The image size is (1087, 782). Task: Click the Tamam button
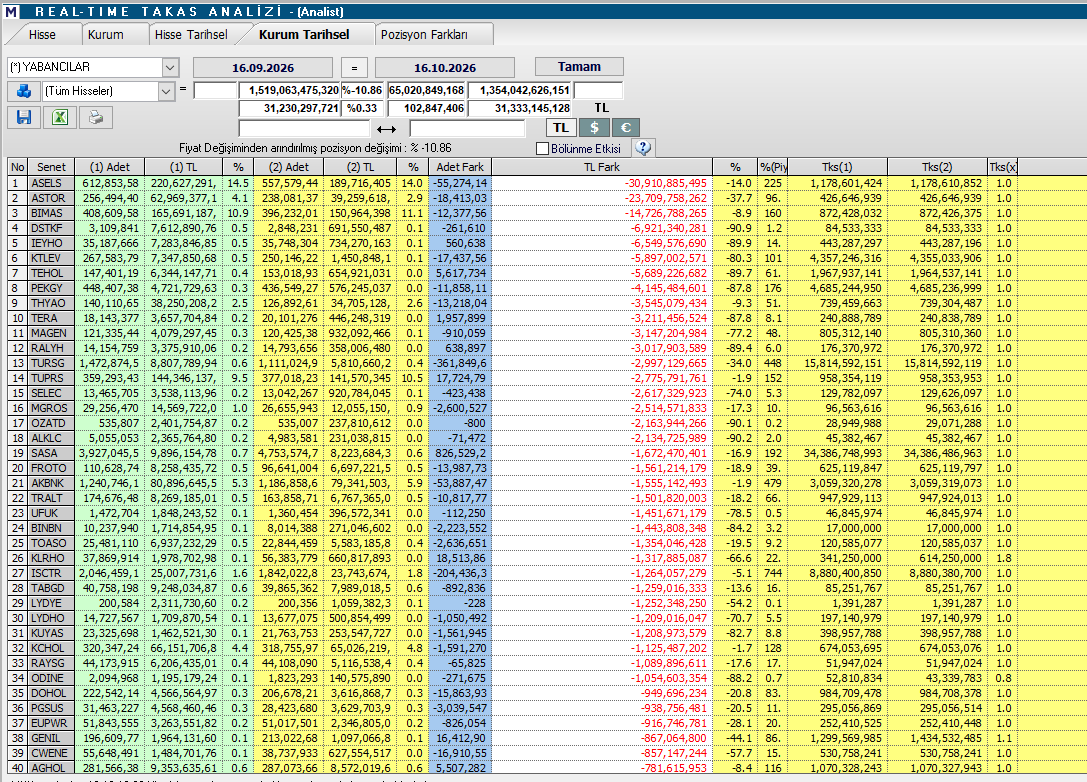580,67
